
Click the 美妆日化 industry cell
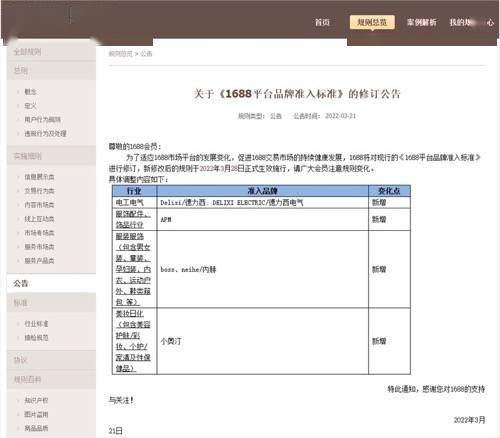(x=134, y=341)
